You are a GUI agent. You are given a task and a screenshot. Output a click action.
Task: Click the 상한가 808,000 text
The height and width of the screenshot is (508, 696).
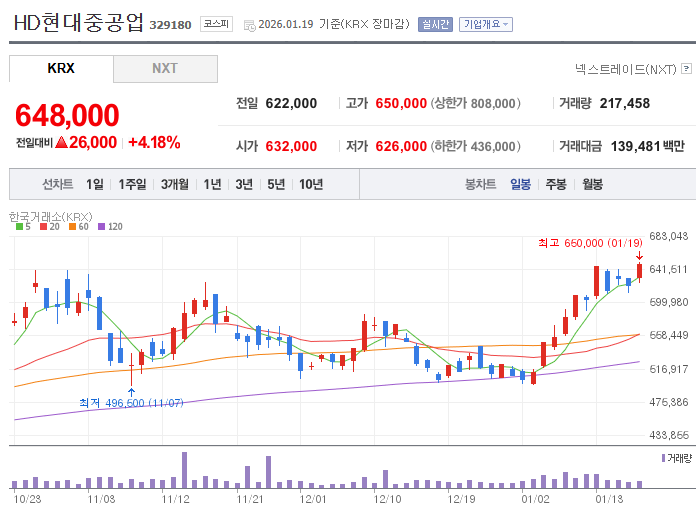click(475, 103)
